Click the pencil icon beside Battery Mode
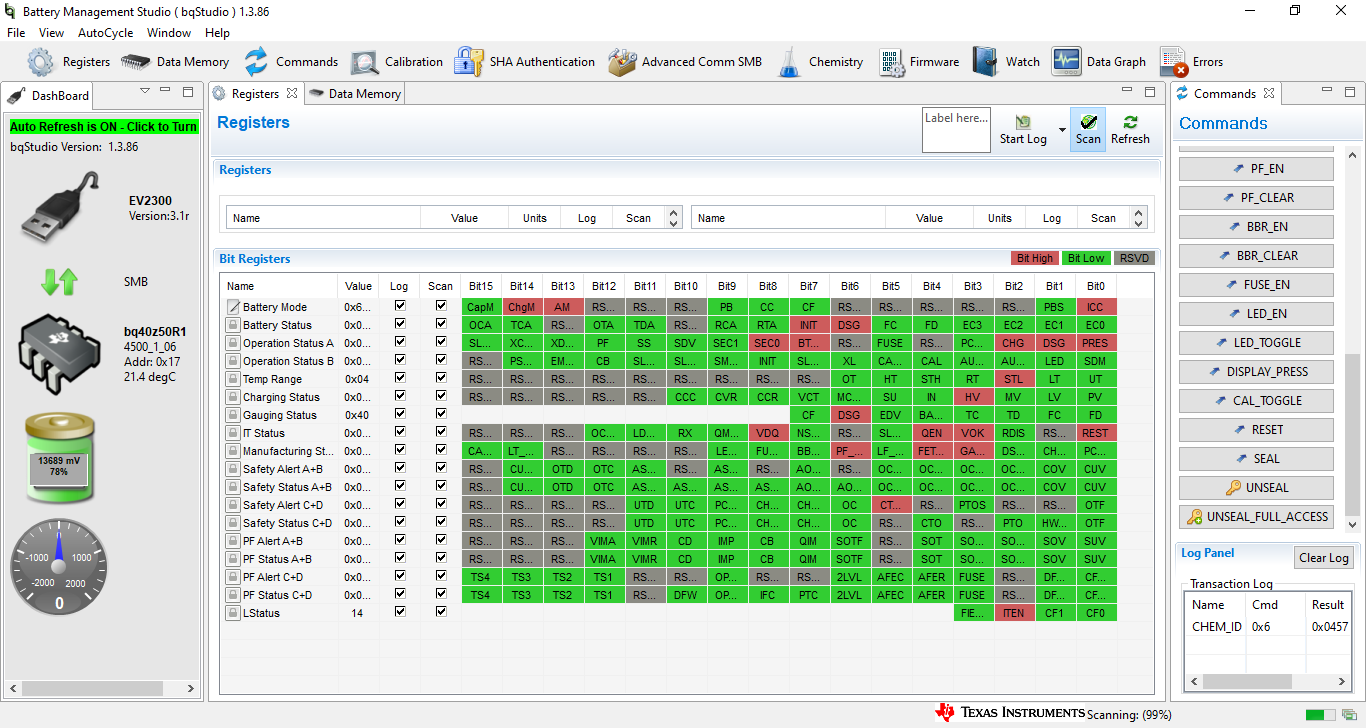This screenshot has width=1366, height=728. (233, 307)
